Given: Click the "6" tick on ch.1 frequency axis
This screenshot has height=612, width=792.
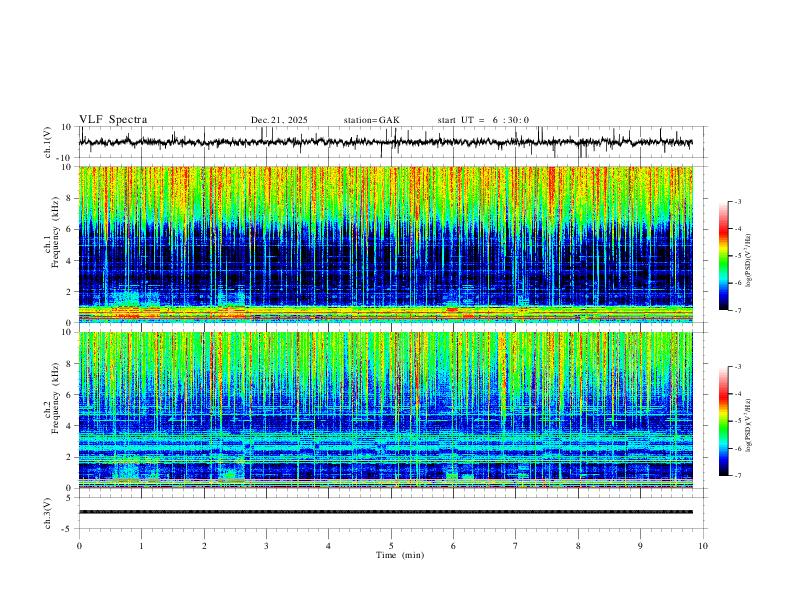Looking at the screenshot, I should (69, 229).
